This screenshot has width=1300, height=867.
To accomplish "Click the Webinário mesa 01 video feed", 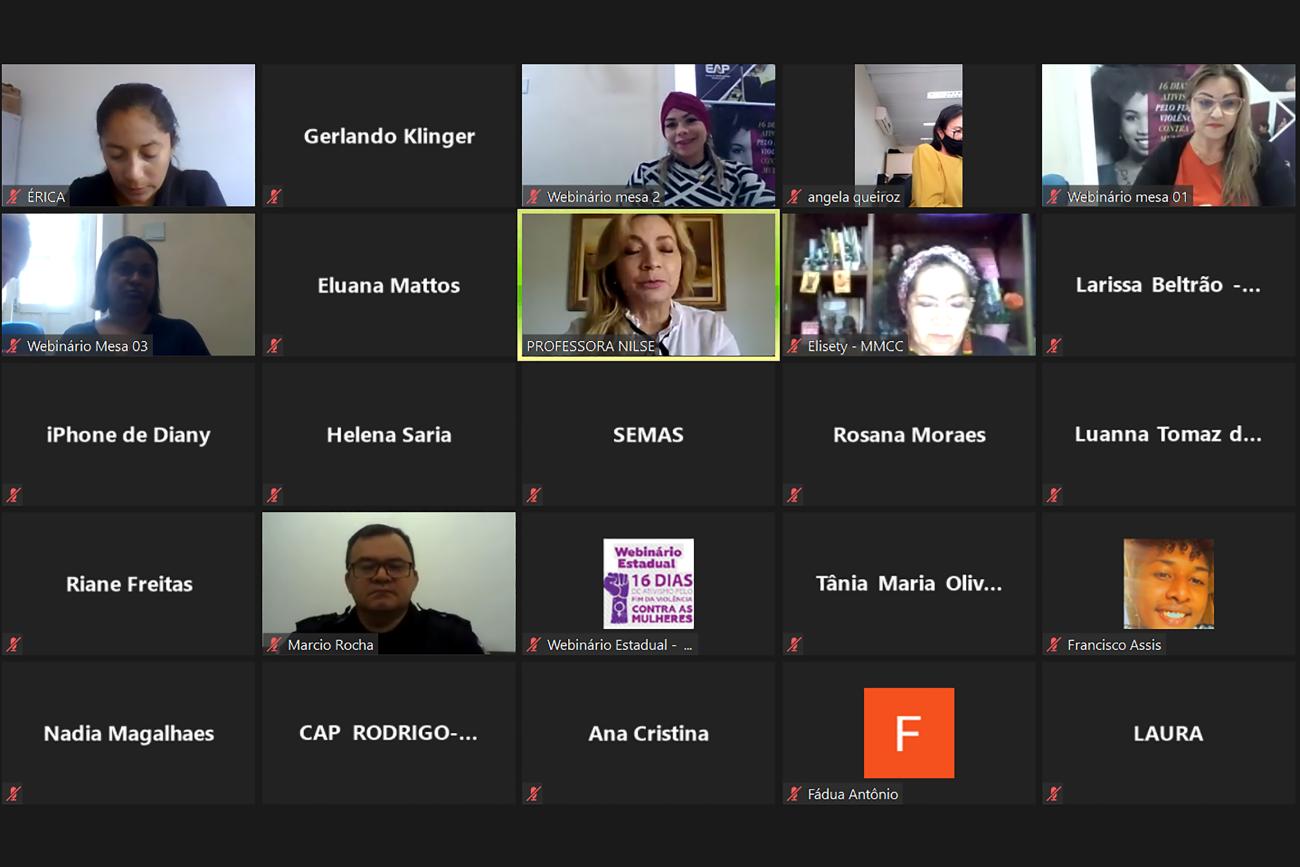I will (1168, 135).
